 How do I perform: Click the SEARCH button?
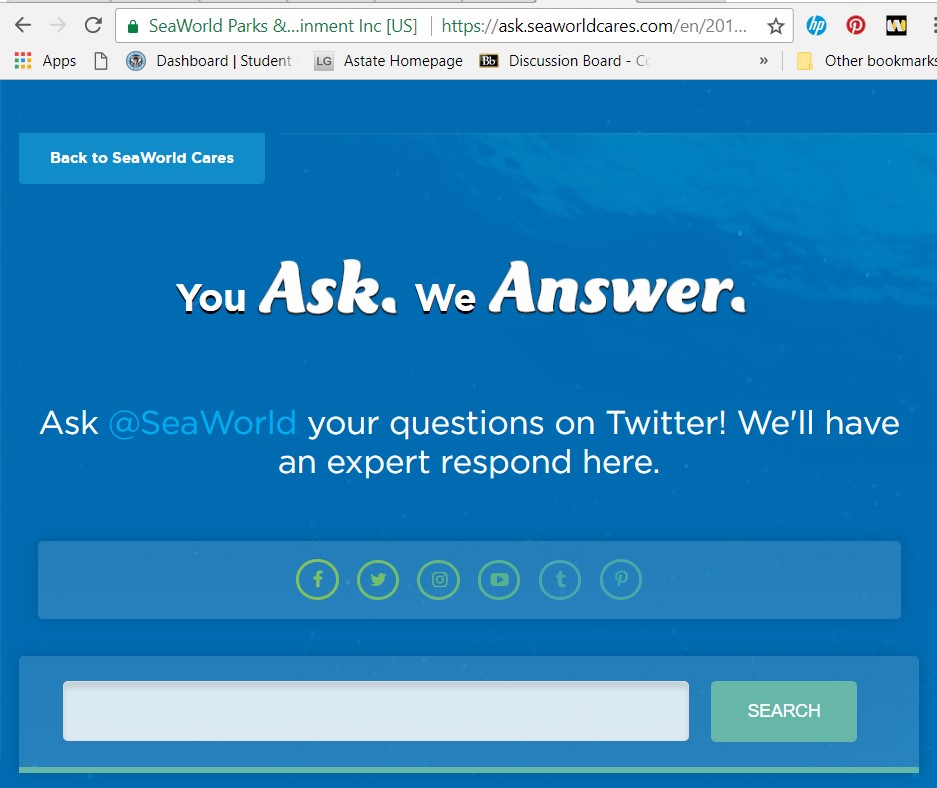pyautogui.click(x=783, y=711)
